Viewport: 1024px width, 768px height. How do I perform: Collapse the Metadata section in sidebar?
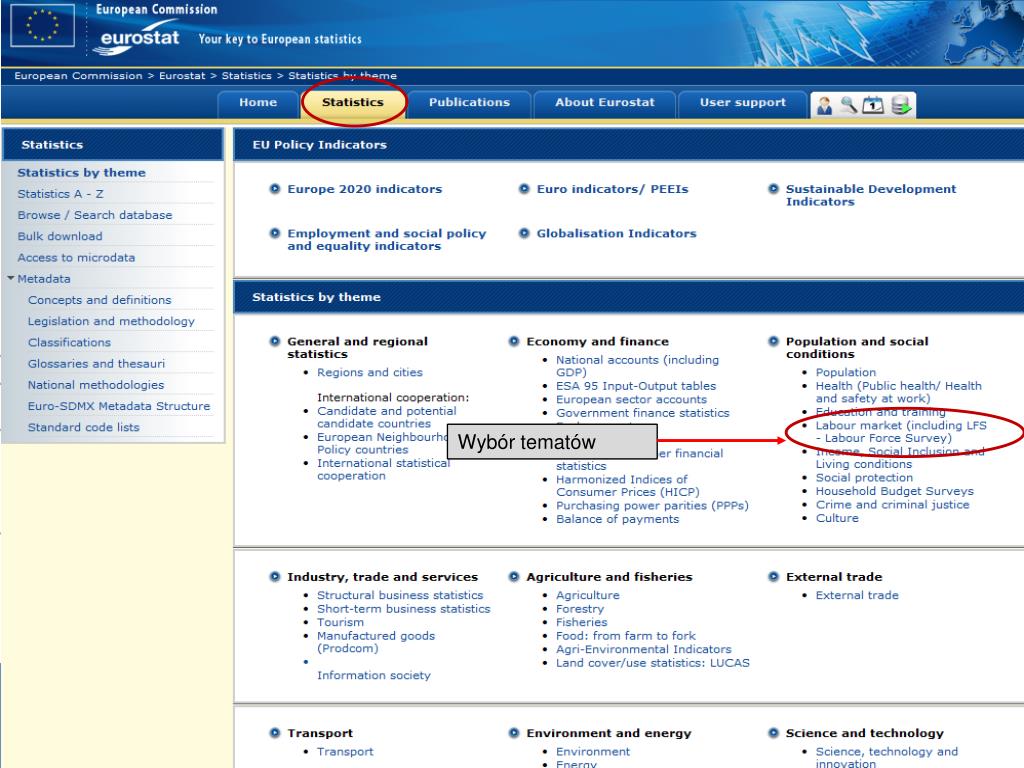(10, 278)
